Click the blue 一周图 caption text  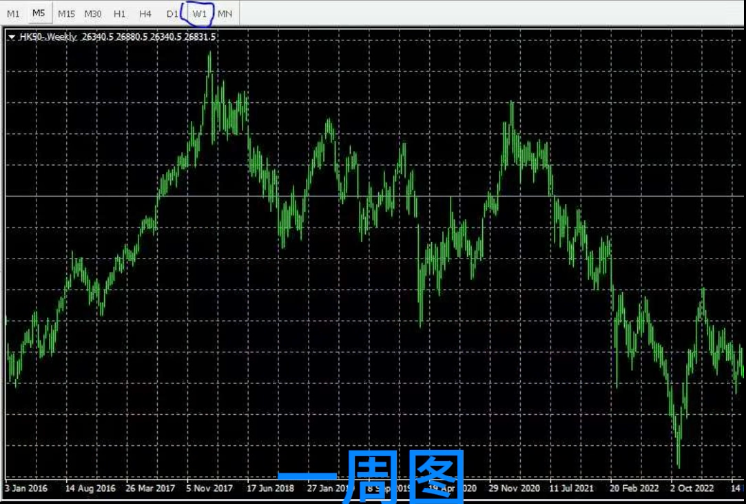(x=371, y=476)
